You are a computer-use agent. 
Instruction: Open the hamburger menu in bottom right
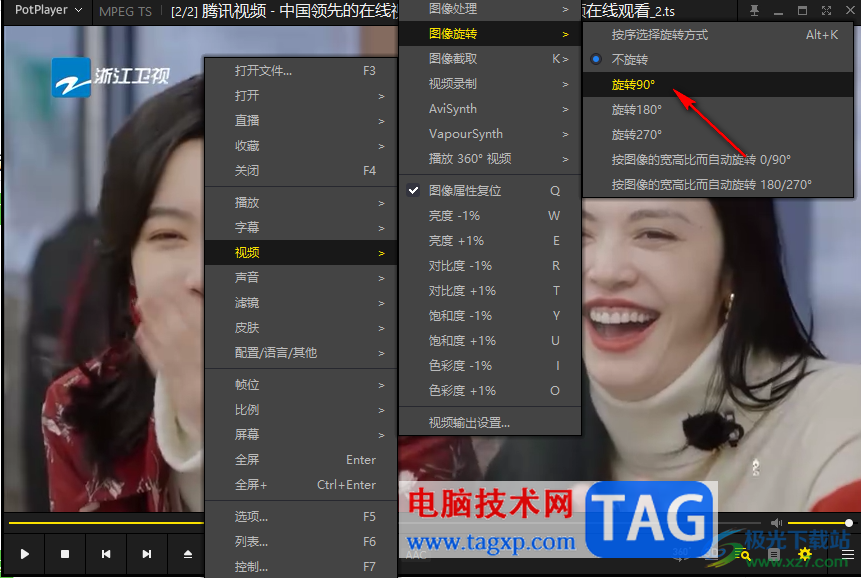[848, 554]
